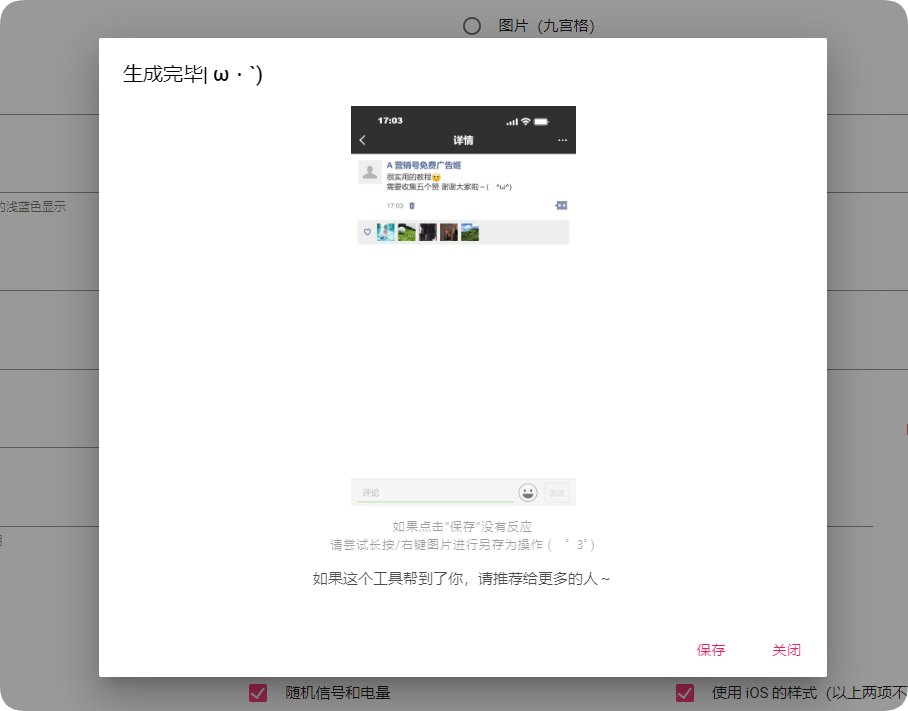Click the 生成完毕 dialog title
Screen dimensions: 908x711
click(x=192, y=74)
